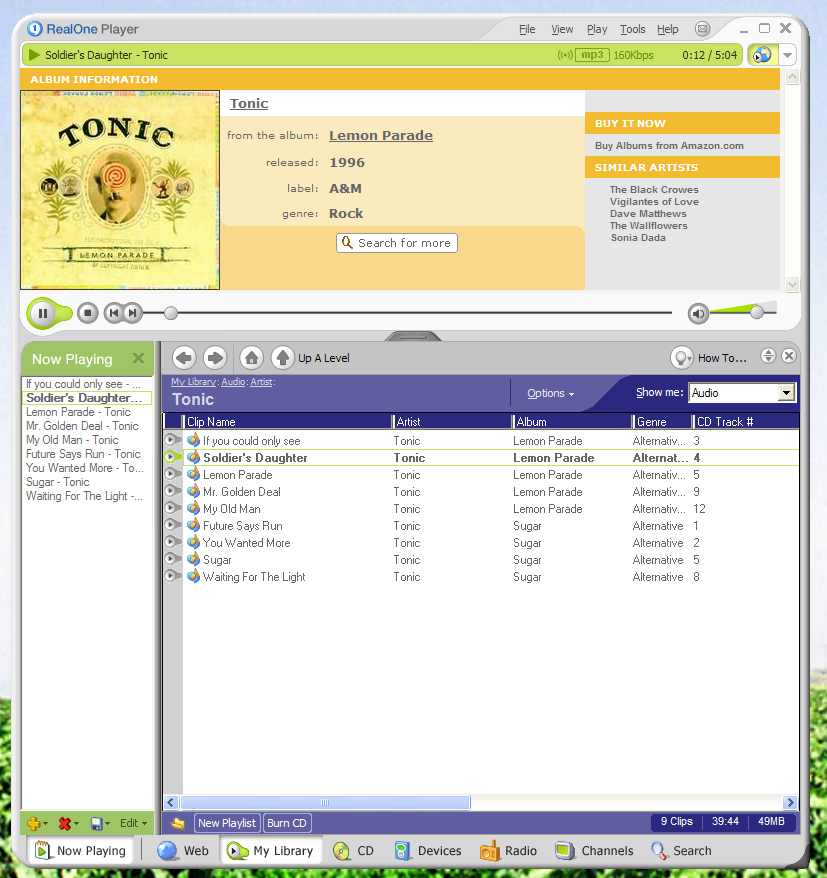Open the library Home button

251,357
